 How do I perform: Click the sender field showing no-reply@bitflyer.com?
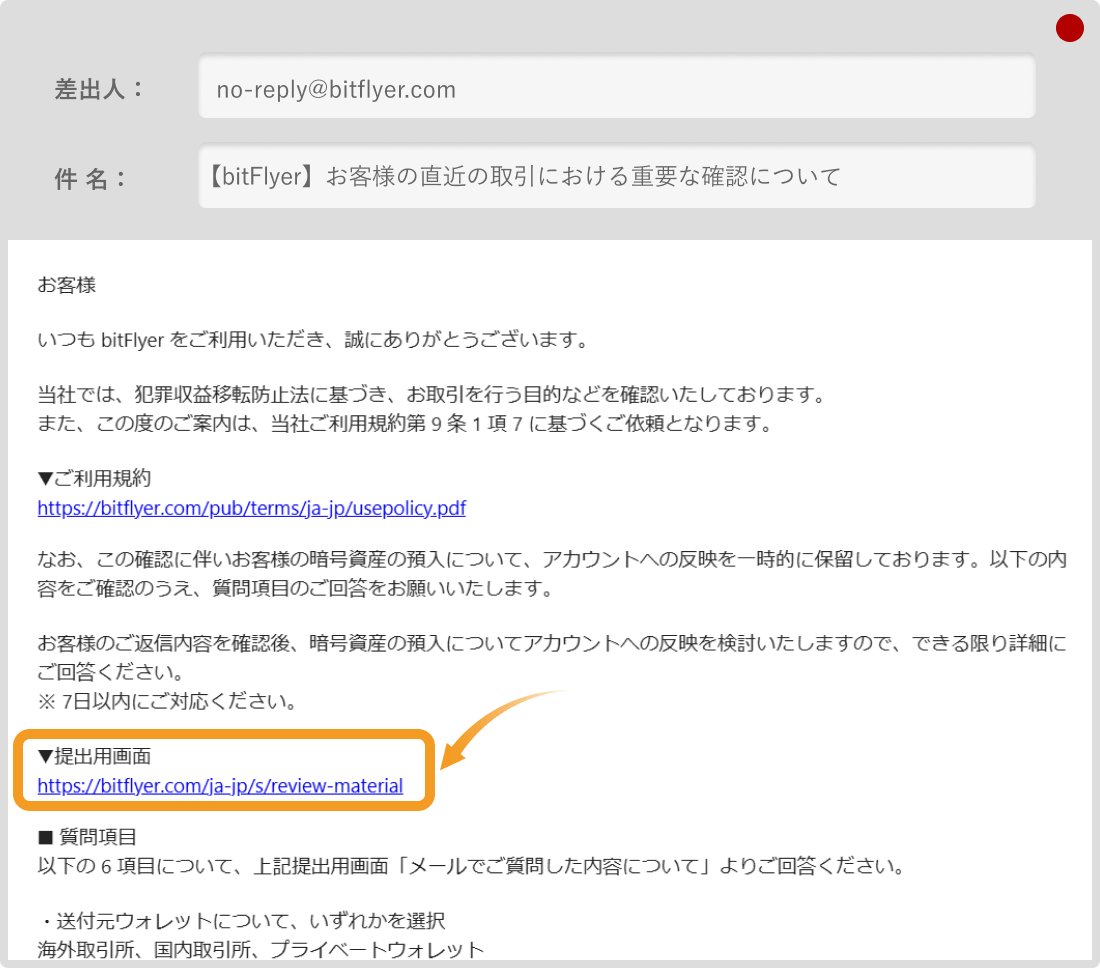(616, 89)
